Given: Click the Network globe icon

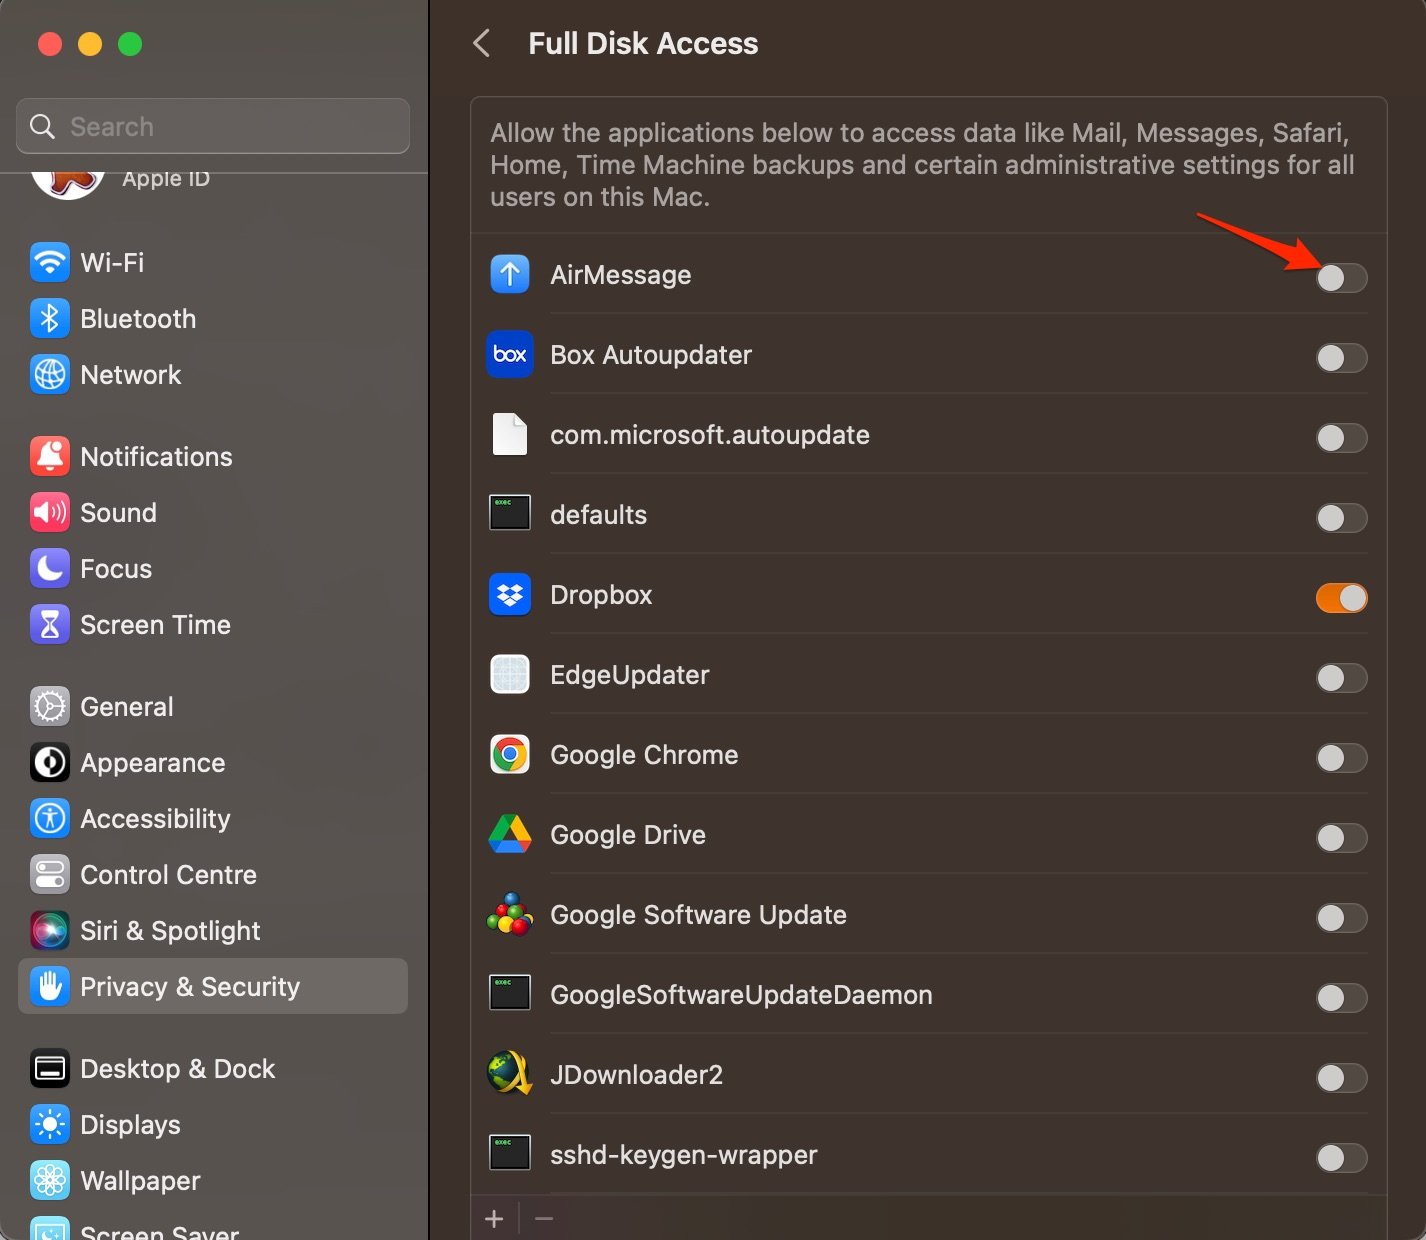Looking at the screenshot, I should (x=50, y=375).
